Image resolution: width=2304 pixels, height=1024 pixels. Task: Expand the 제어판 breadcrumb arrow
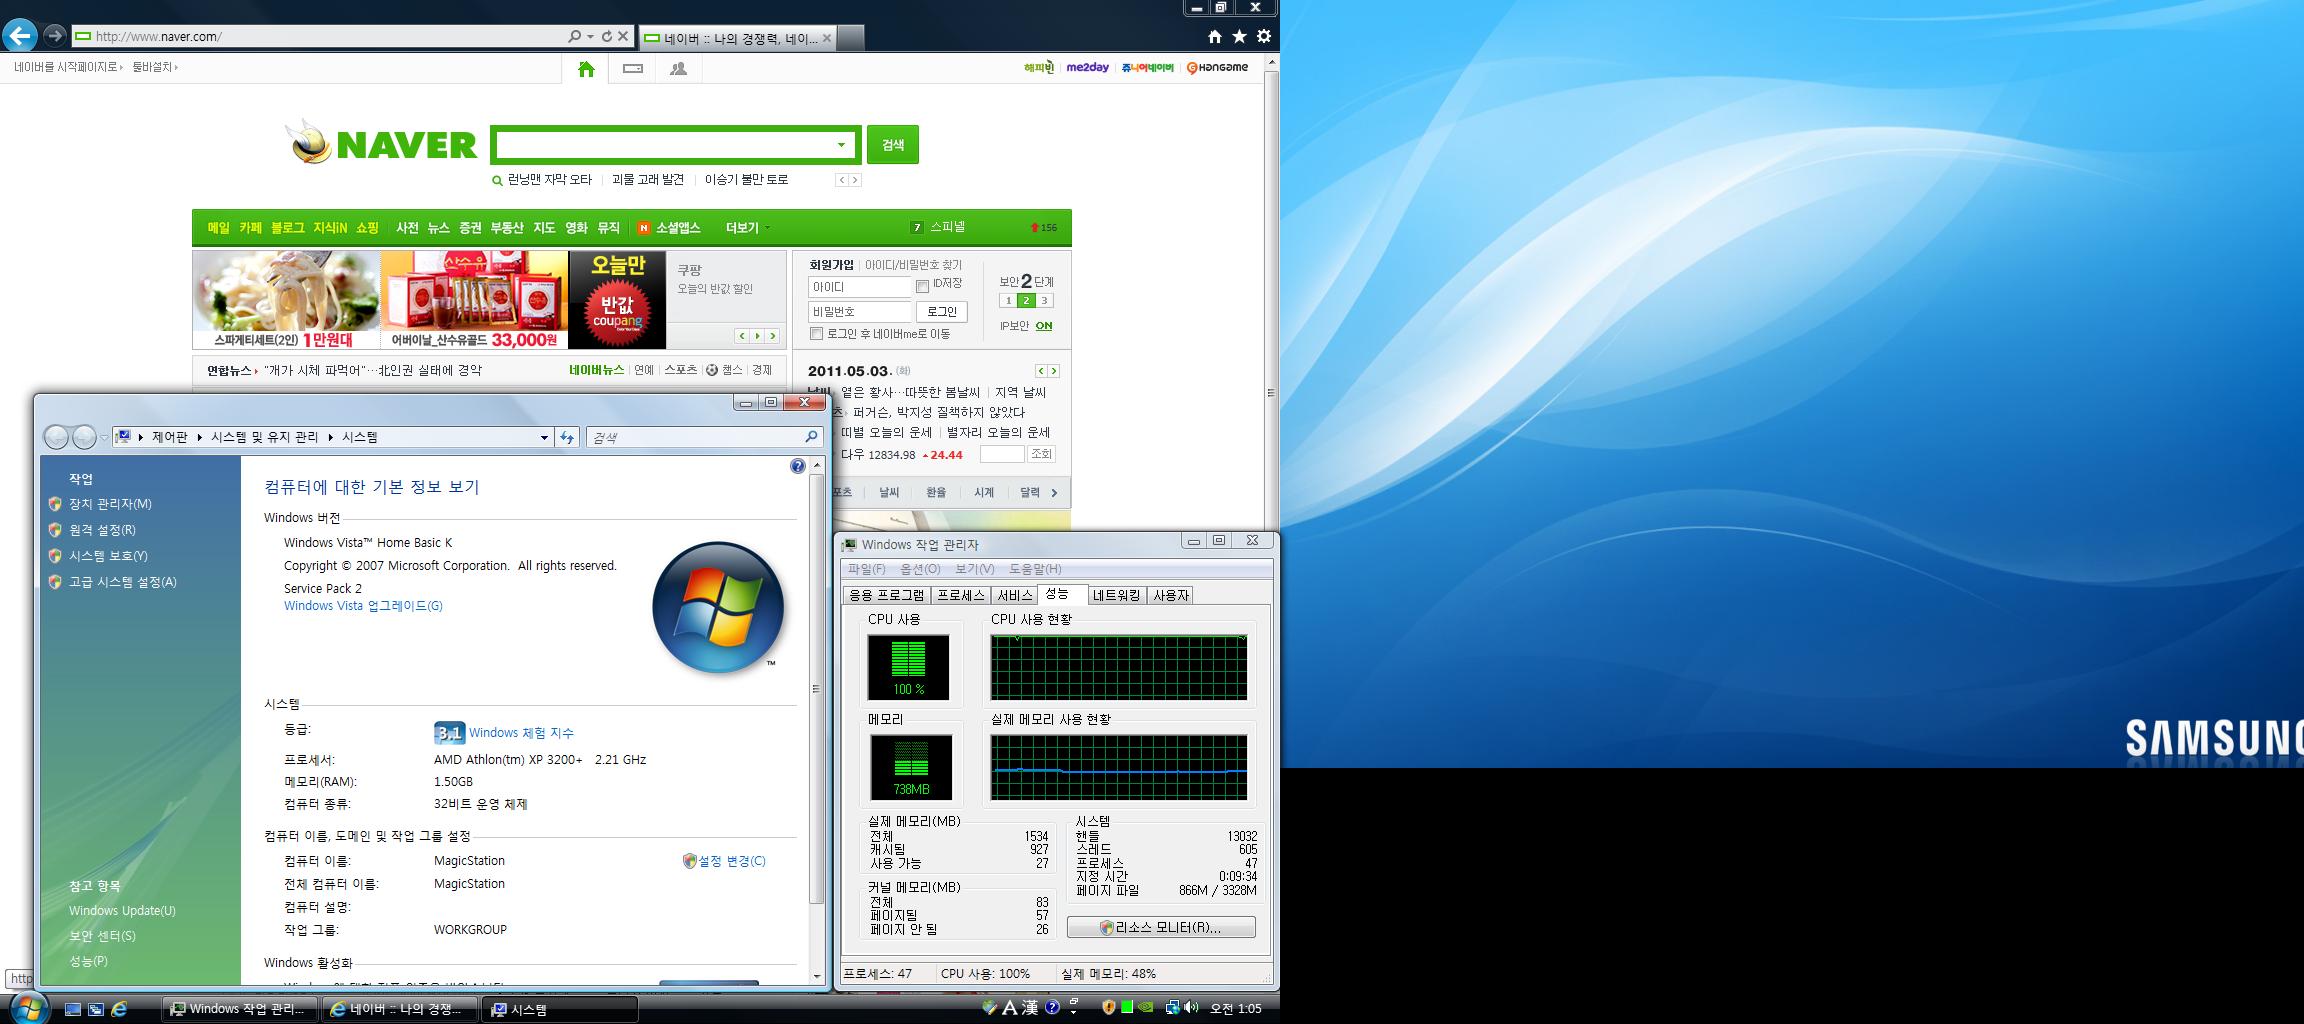click(x=200, y=437)
